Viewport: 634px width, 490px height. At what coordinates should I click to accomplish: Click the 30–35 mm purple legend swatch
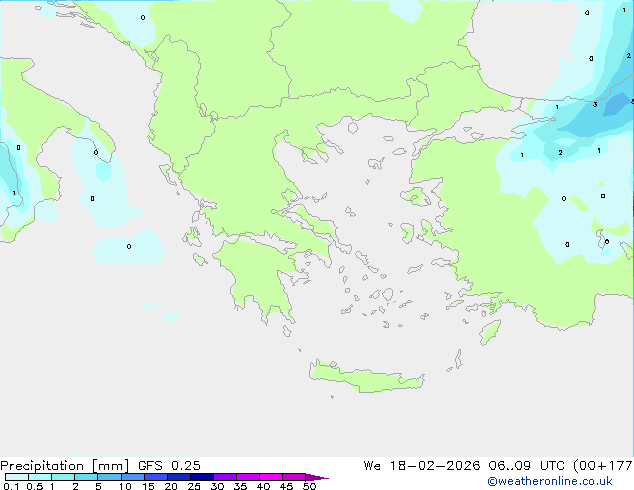point(225,477)
